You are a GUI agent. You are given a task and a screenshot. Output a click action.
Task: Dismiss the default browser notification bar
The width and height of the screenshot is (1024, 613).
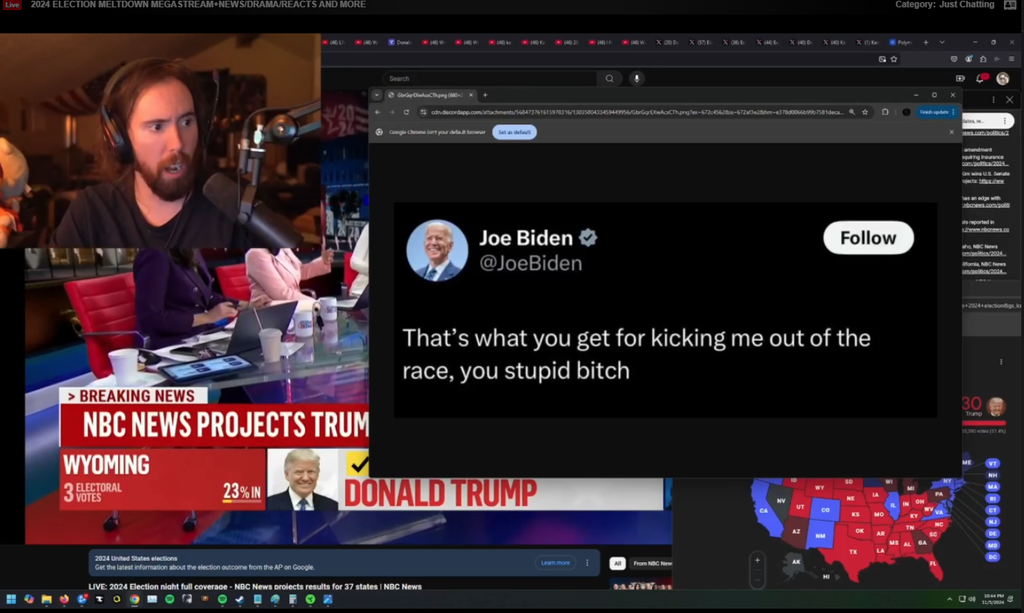[951, 132]
